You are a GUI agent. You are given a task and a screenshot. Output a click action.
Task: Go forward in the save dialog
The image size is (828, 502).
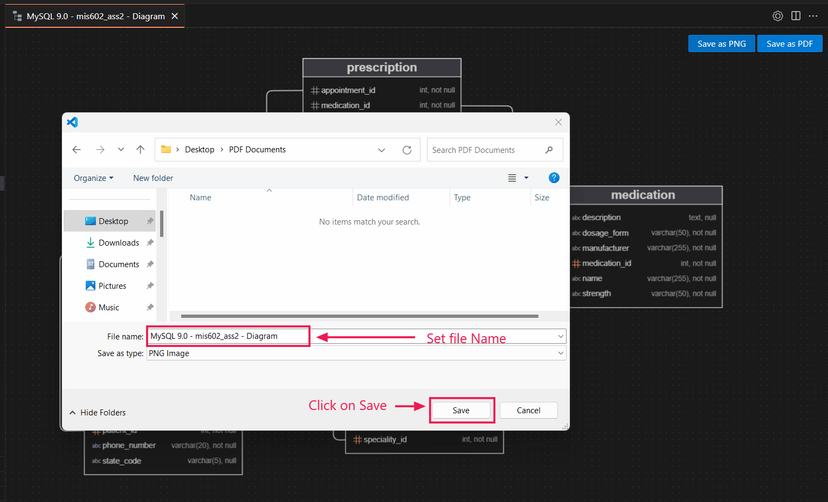pos(100,150)
